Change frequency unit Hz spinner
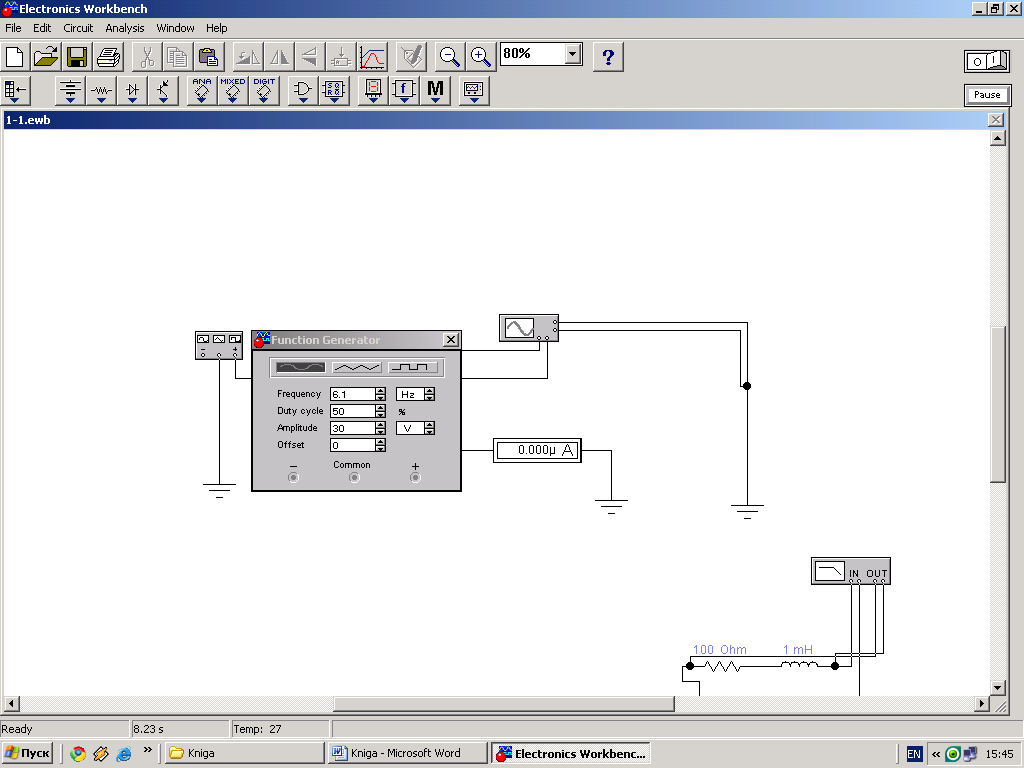The height and width of the screenshot is (768, 1024). tap(429, 394)
